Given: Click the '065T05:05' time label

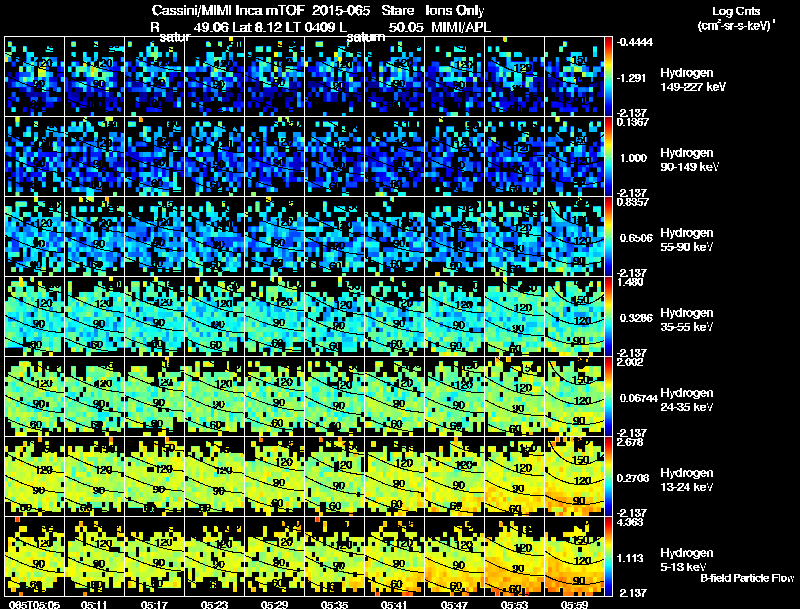Looking at the screenshot, I should point(35,605).
